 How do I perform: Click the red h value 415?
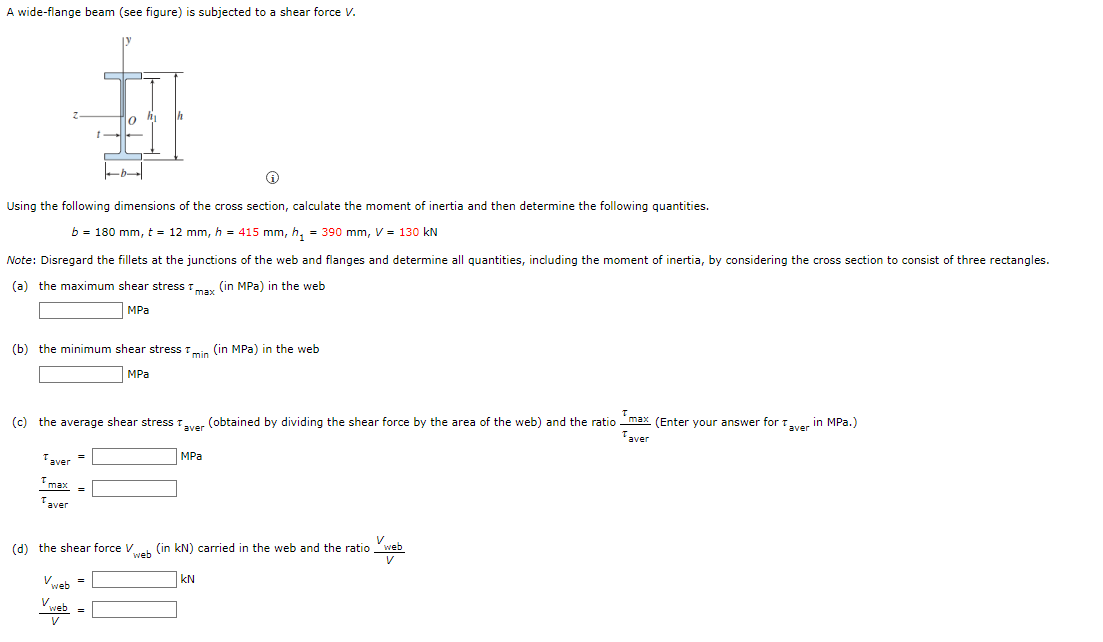click(x=248, y=232)
